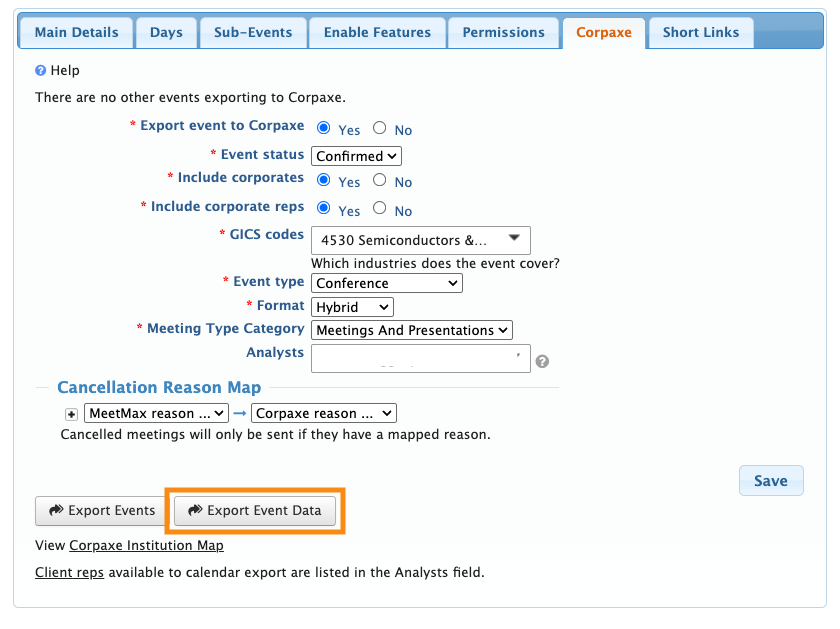This screenshot has width=840, height=629.
Task: Choose No for Export event to Corpaxe
Action: point(380,128)
